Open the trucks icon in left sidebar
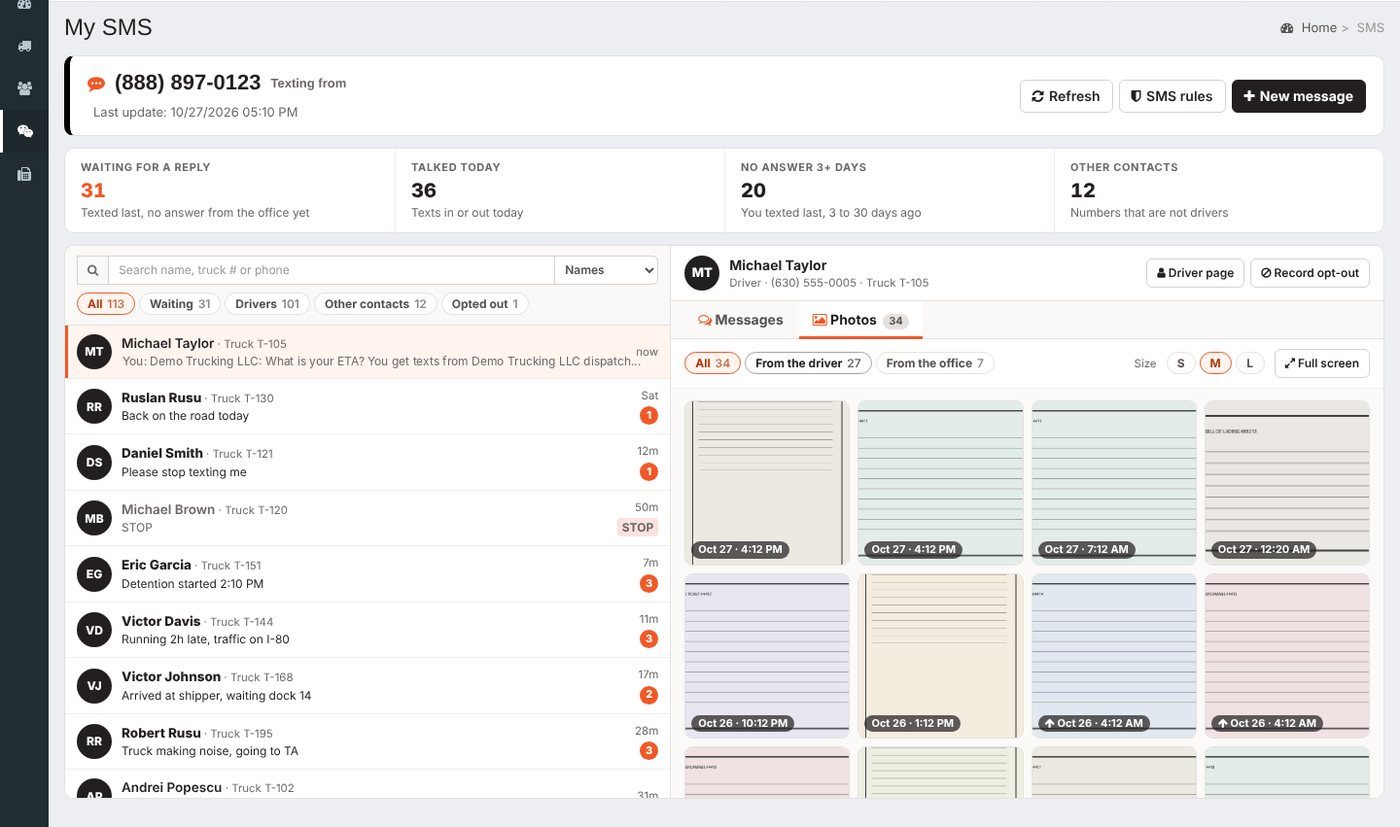 25,46
